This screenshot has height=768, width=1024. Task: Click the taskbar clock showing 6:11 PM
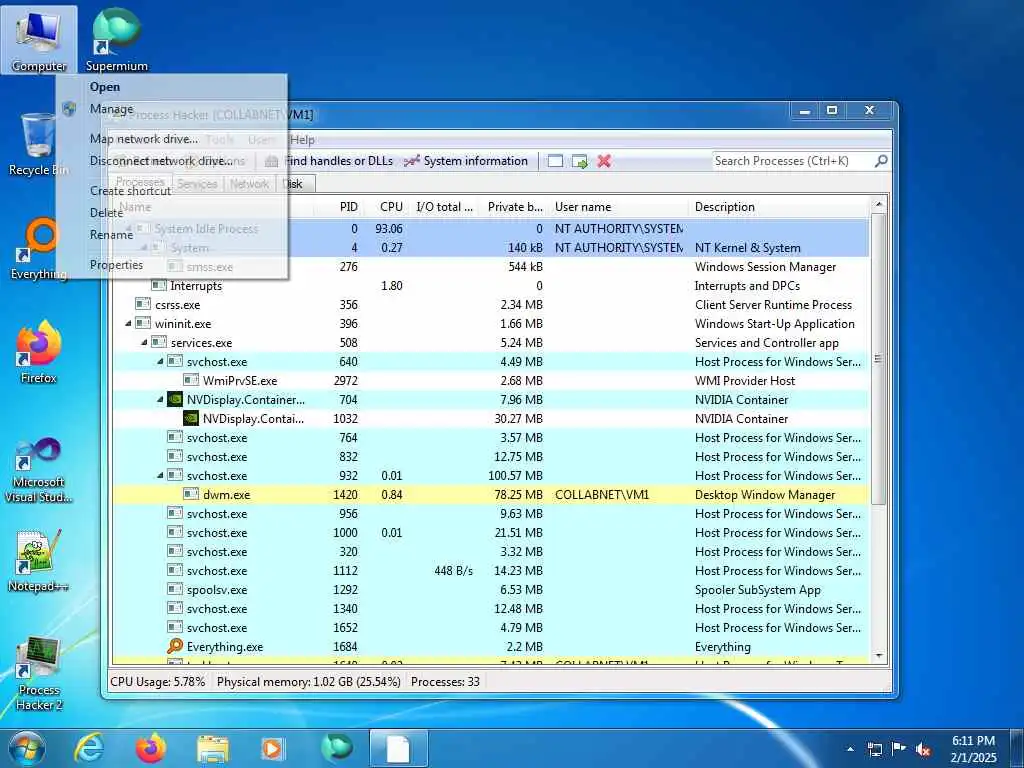973,749
